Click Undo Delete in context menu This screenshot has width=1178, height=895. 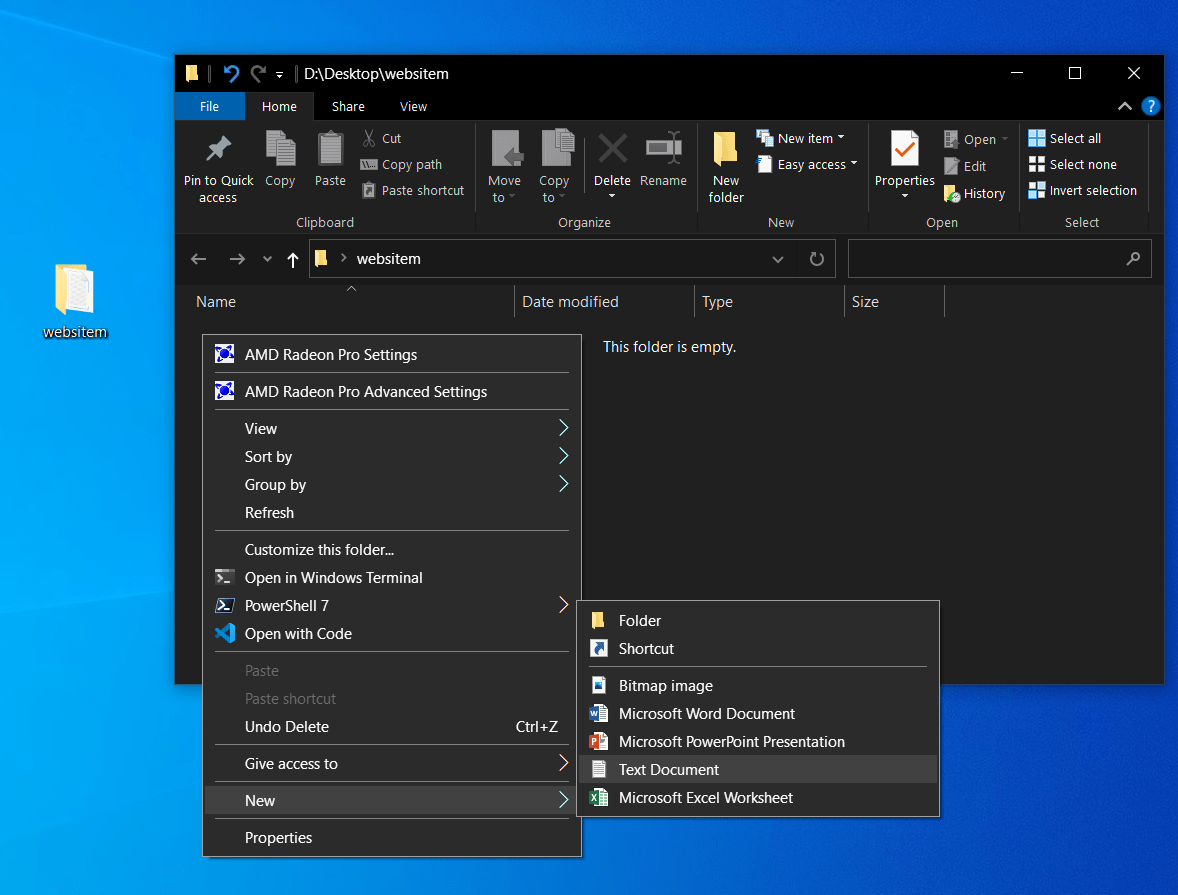(x=392, y=727)
